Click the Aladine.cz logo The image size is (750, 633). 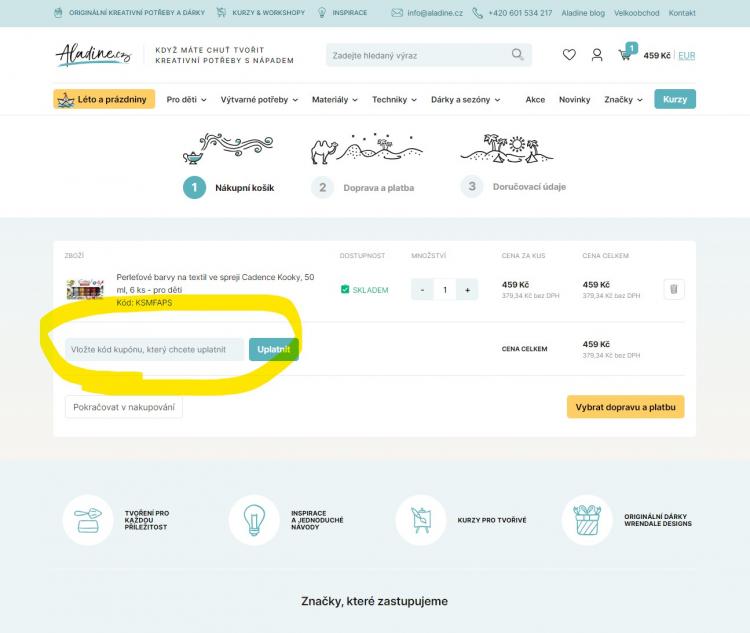point(93,55)
